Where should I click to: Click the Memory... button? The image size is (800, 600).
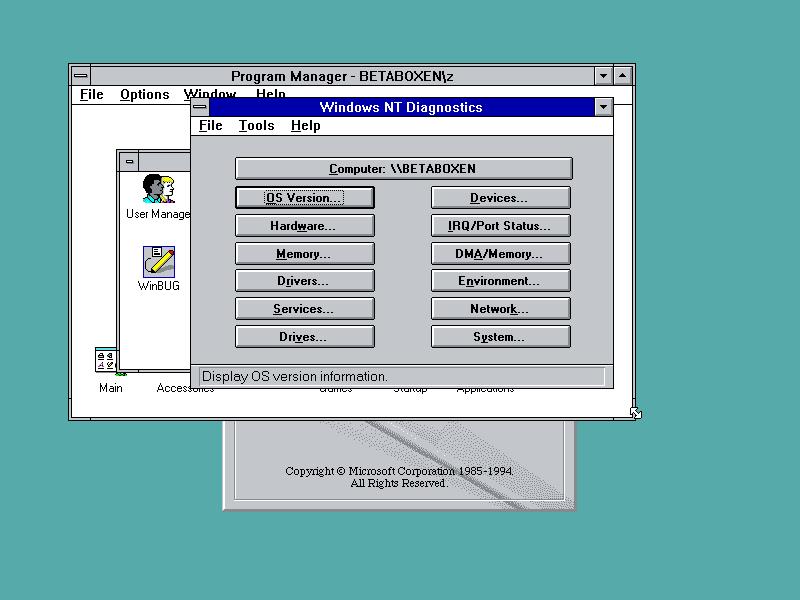[x=305, y=254]
